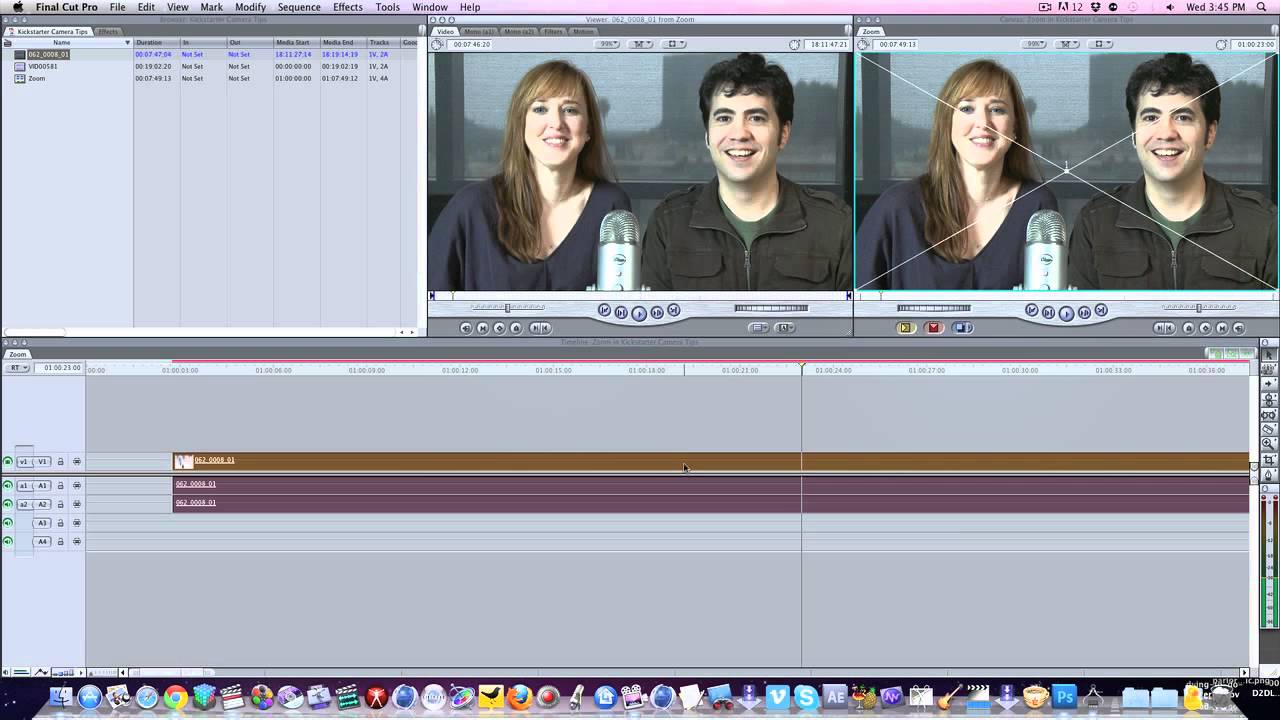Select the Crop tool in palette
Image resolution: width=1280 pixels, height=720 pixels.
click(1269, 460)
